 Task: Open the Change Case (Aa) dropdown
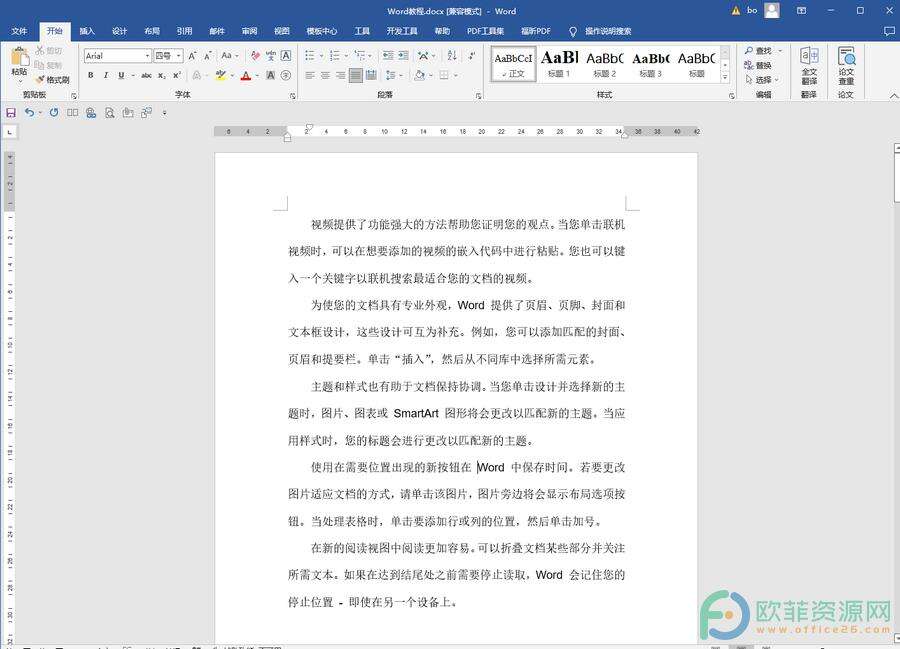[230, 56]
